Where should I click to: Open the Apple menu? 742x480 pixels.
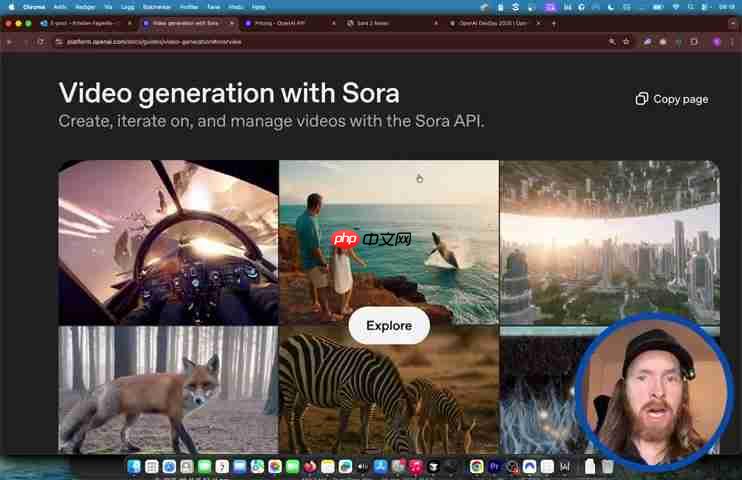[12, 7]
